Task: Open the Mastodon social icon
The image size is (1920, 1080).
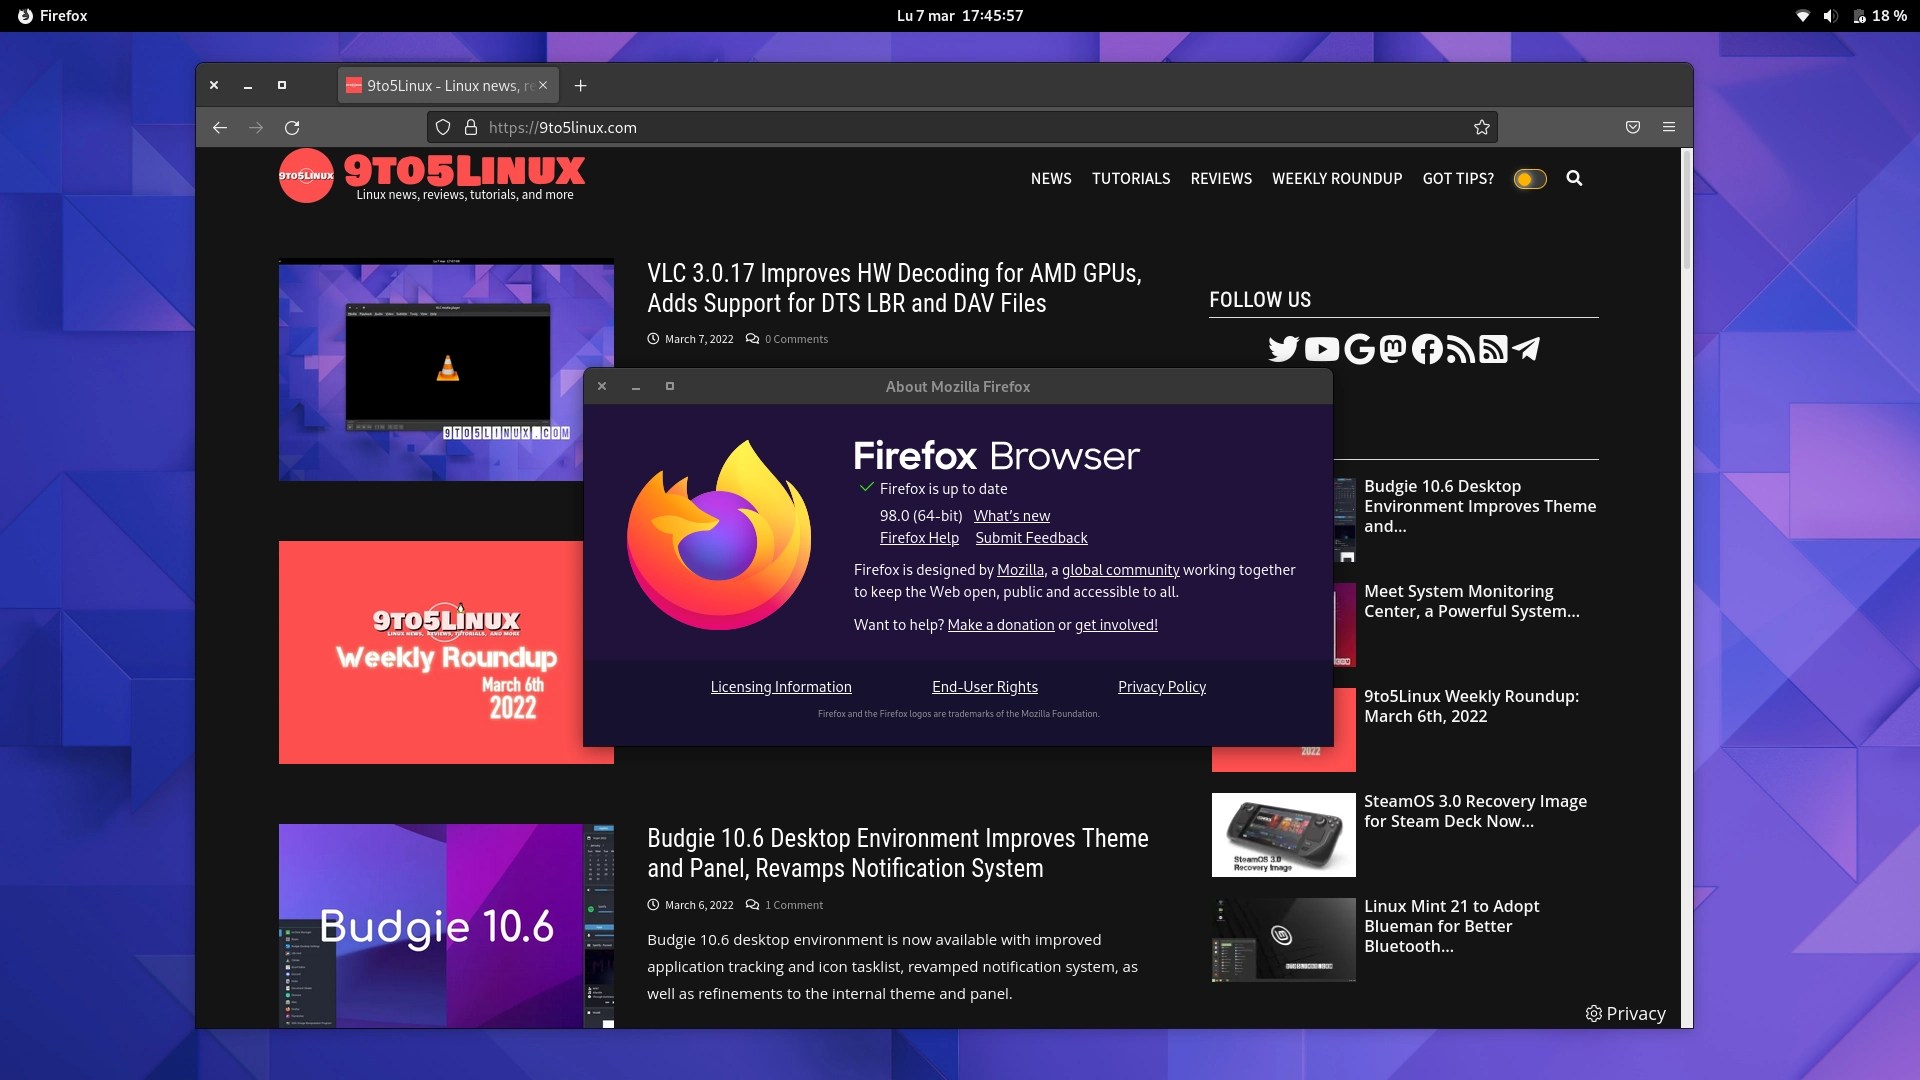Action: pos(1393,349)
